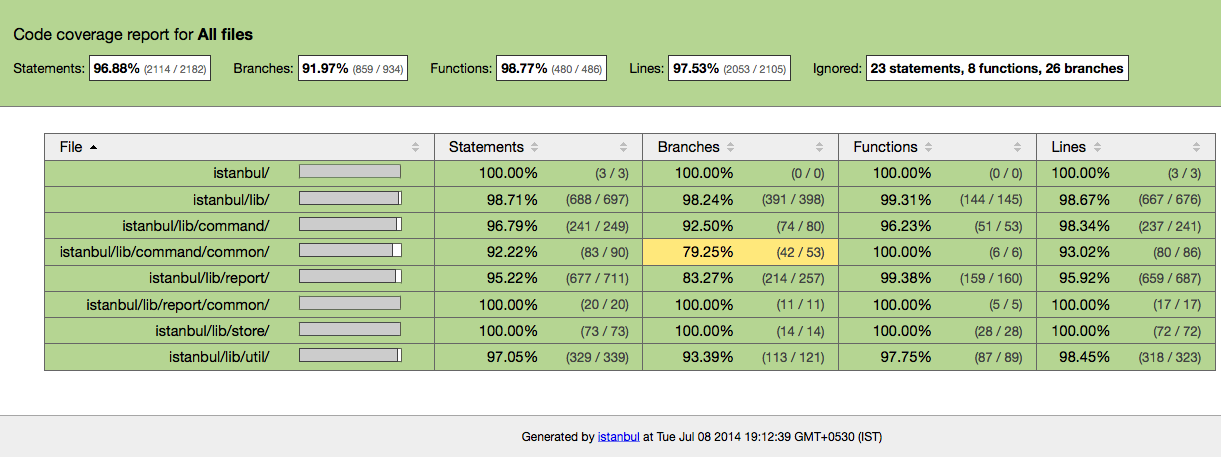The width and height of the screenshot is (1221, 461).
Task: Click the coverage bar for istanbul/lib/report/common/
Action: pos(350,303)
